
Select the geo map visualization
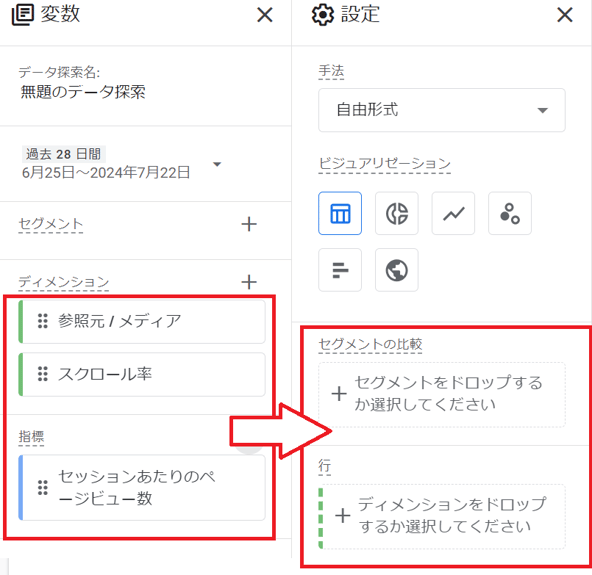(396, 270)
